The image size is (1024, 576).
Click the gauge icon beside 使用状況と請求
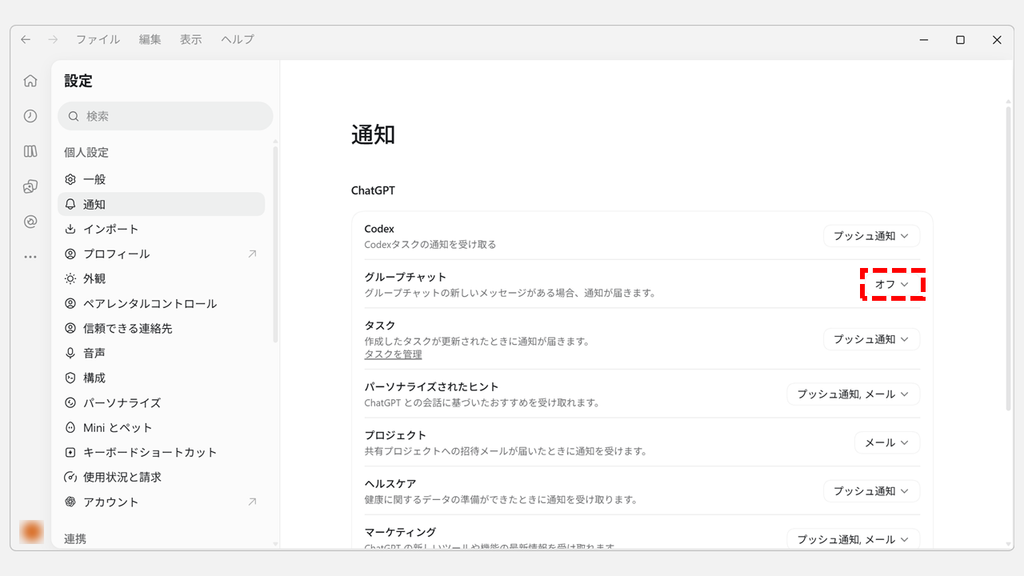point(71,477)
